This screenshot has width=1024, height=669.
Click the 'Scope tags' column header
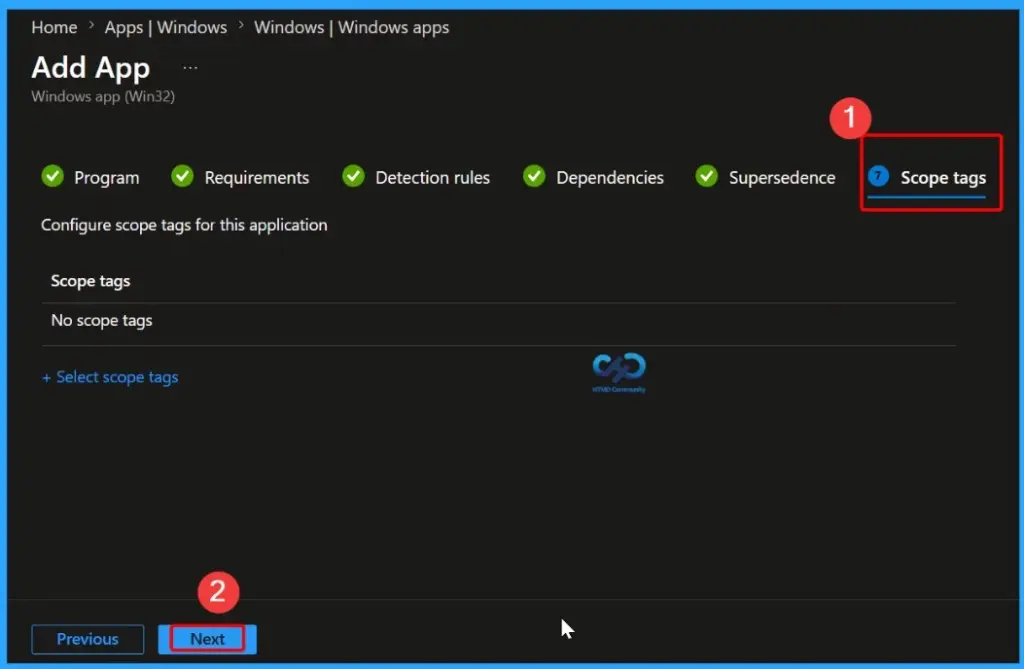point(91,281)
